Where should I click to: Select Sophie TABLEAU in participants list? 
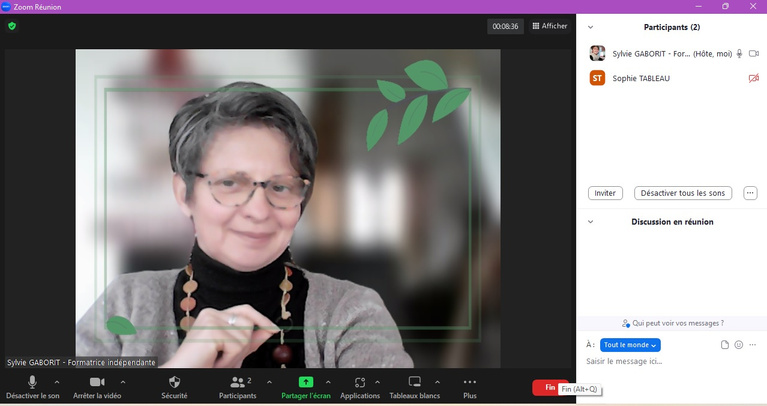click(x=672, y=78)
